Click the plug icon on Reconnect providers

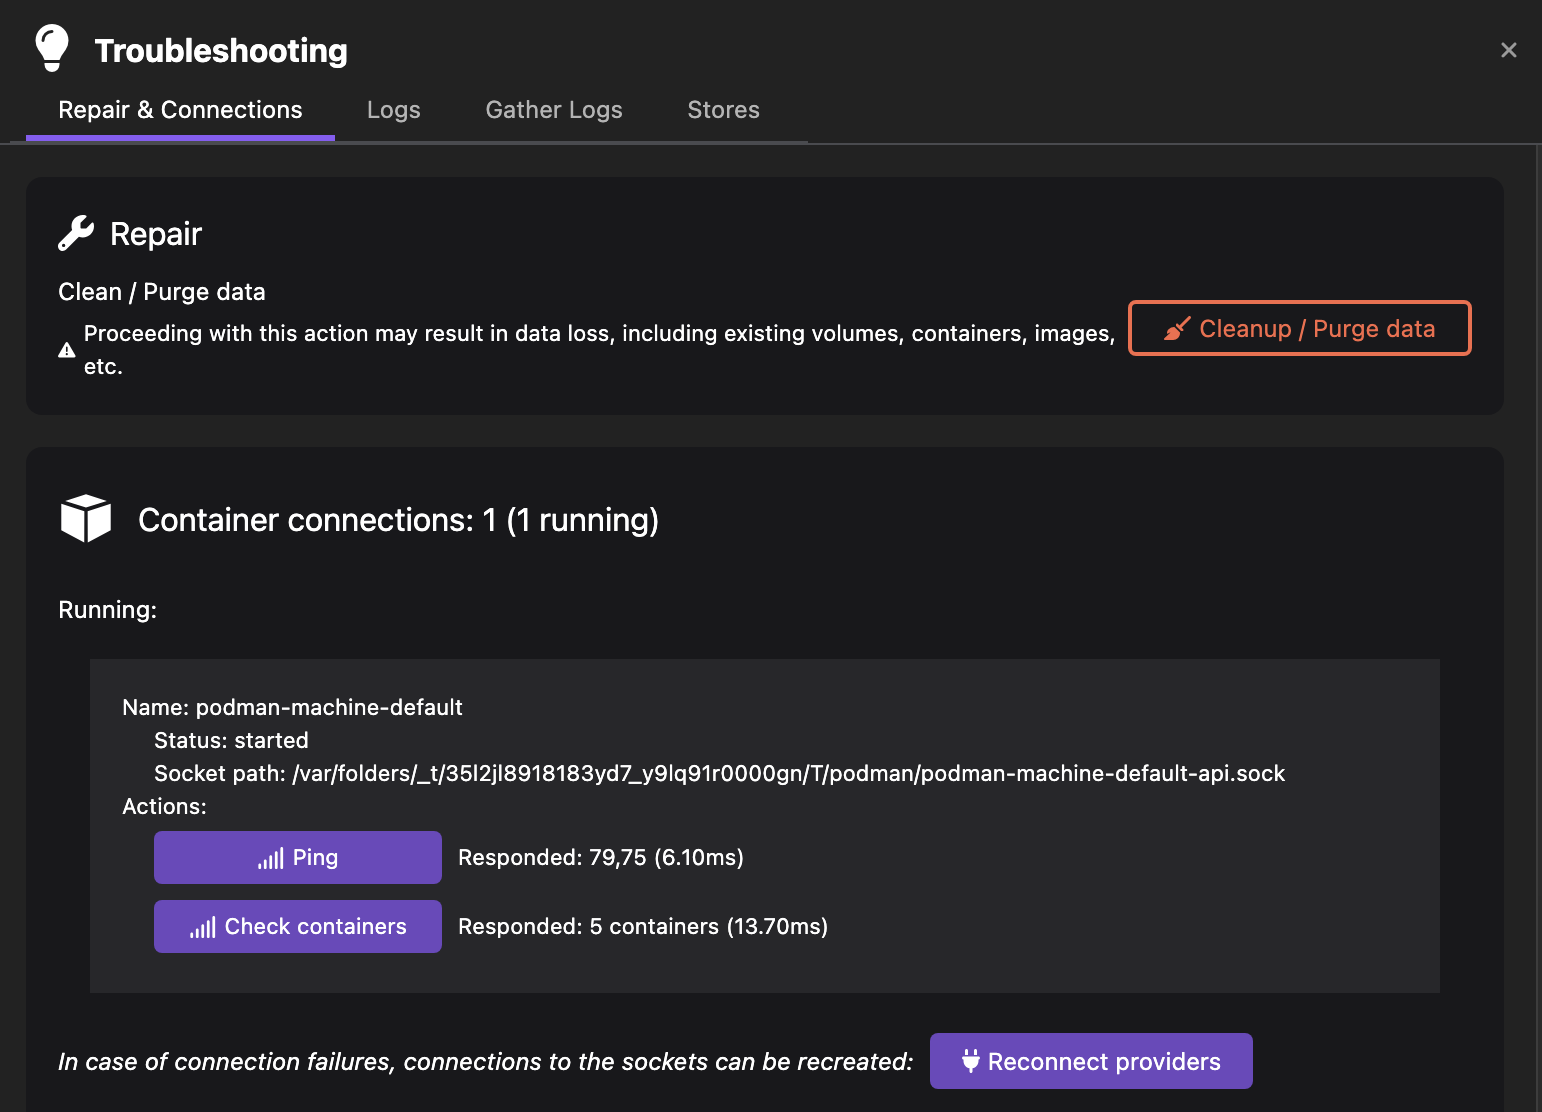[x=970, y=1061]
